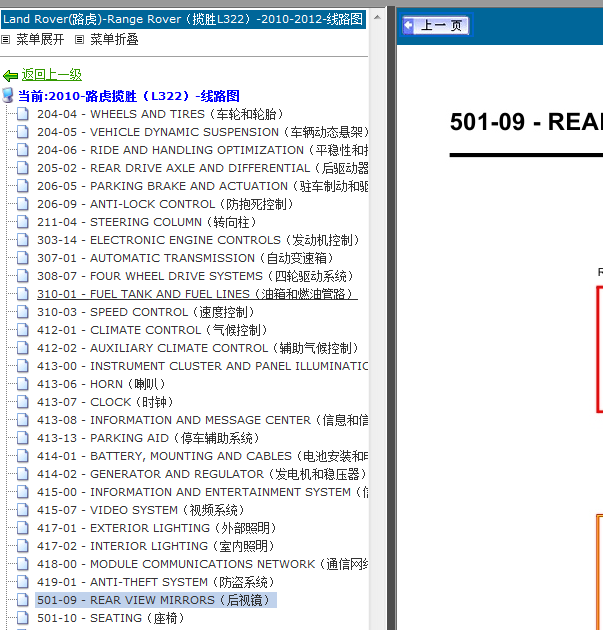Click the page icon beside 417-02 INTERIOR LIGHTING
603x630 pixels.
click(23, 546)
